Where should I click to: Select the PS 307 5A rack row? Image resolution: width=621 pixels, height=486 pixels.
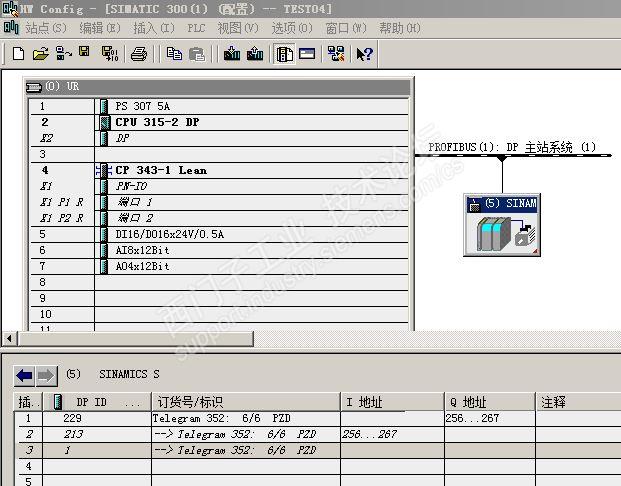point(219,106)
